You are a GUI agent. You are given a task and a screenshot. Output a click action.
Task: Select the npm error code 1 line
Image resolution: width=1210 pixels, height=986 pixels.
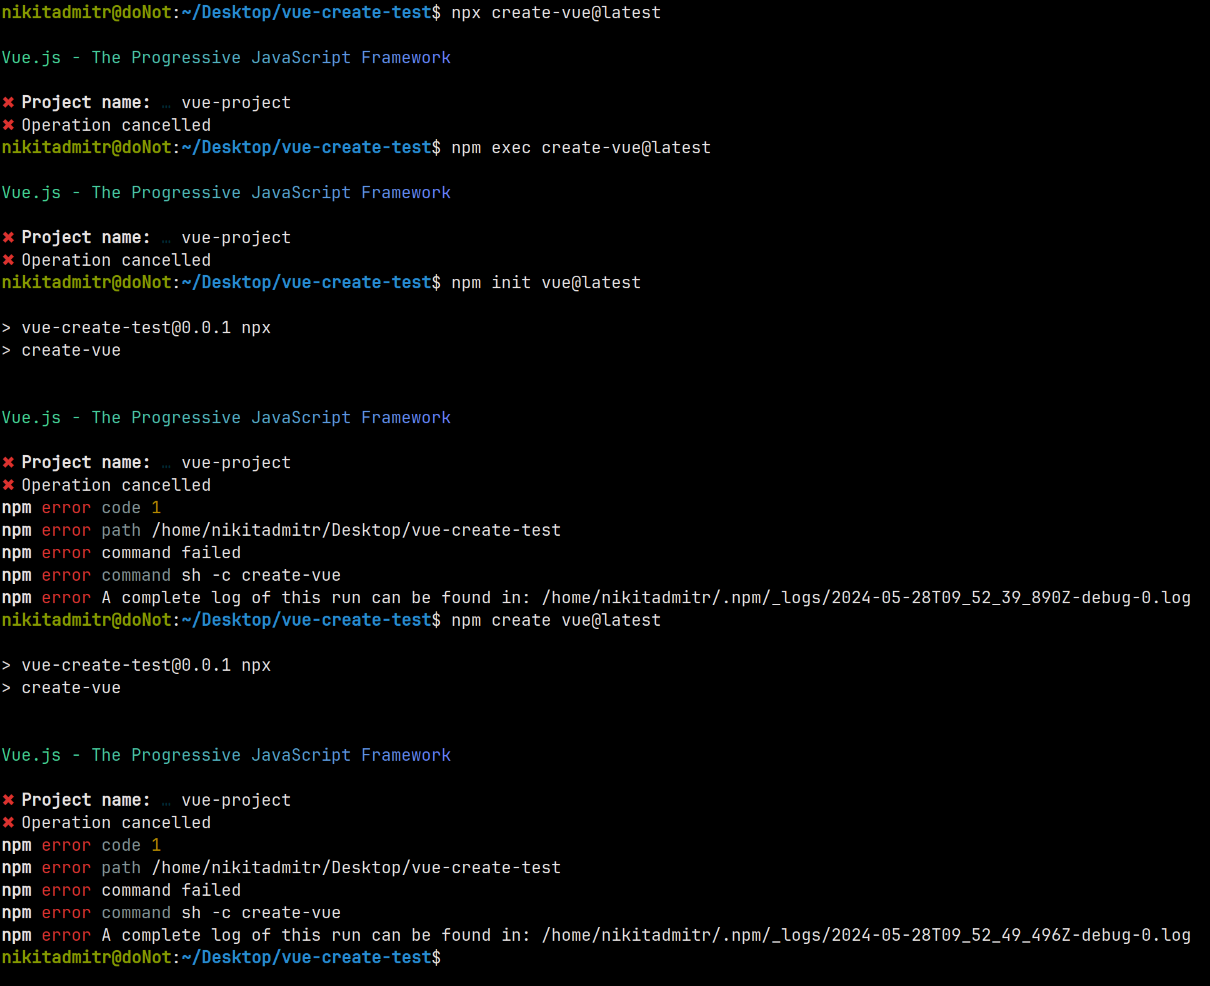(x=80, y=507)
